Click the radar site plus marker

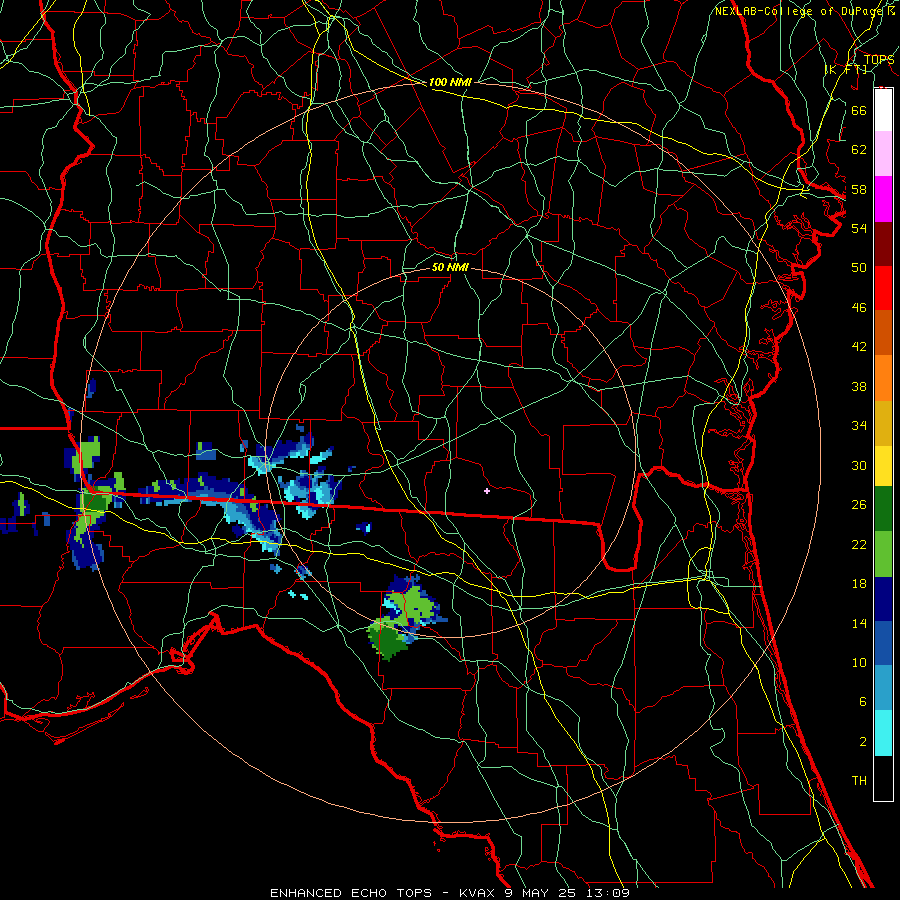point(487,491)
